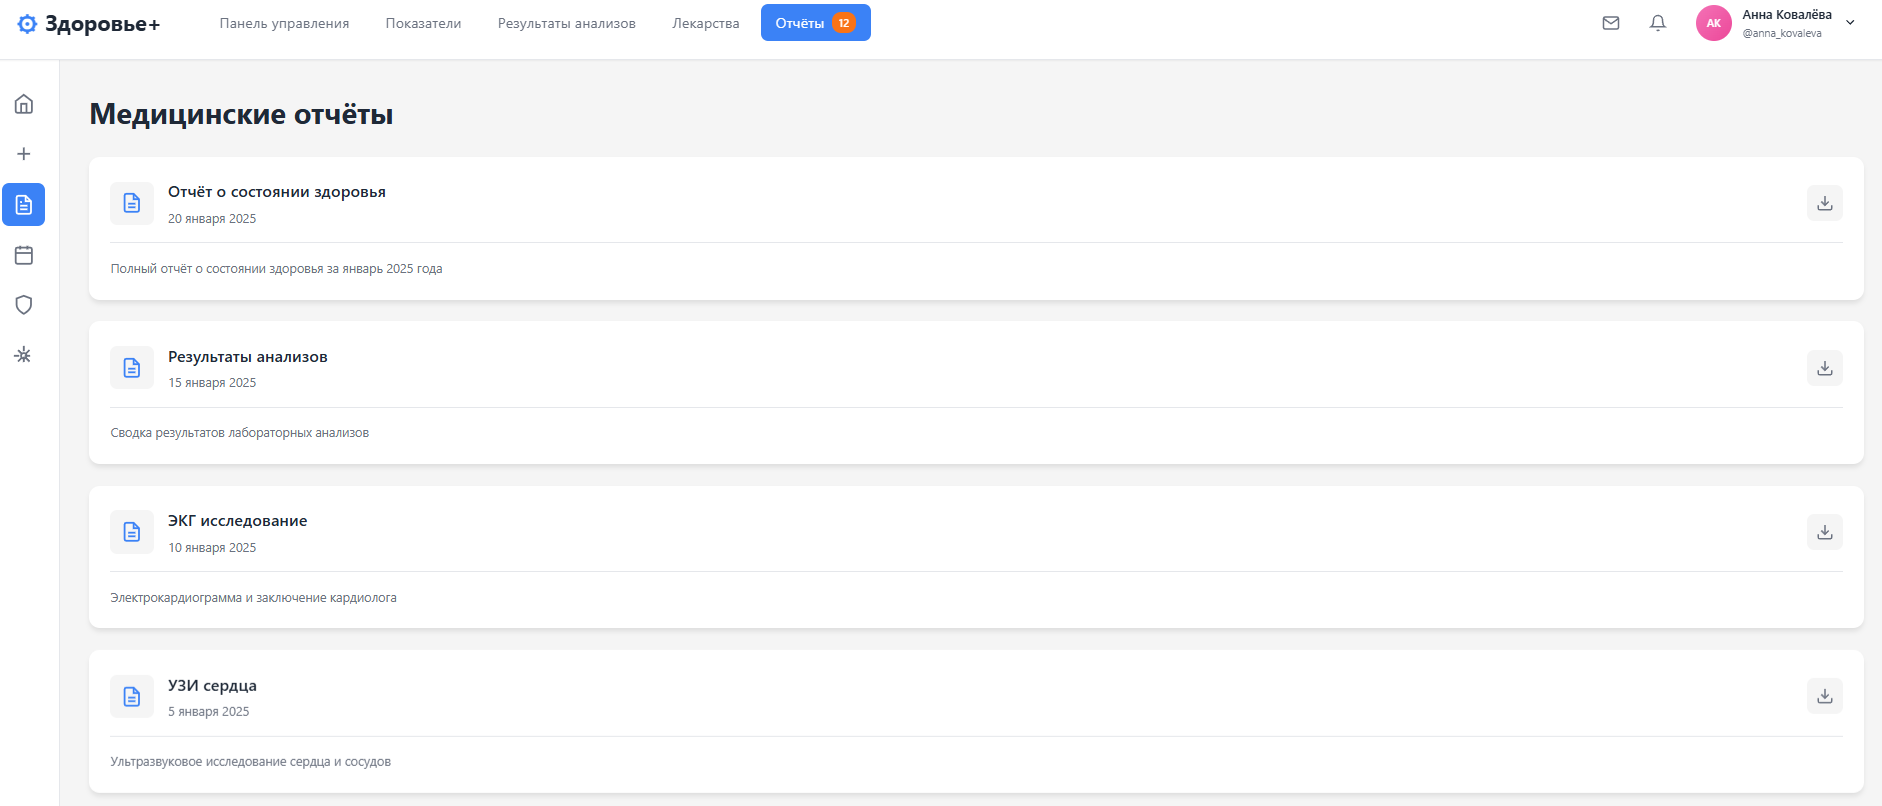The width and height of the screenshot is (1882, 806).
Task: Open the mail envelope icon in the header
Action: [x=1611, y=23]
